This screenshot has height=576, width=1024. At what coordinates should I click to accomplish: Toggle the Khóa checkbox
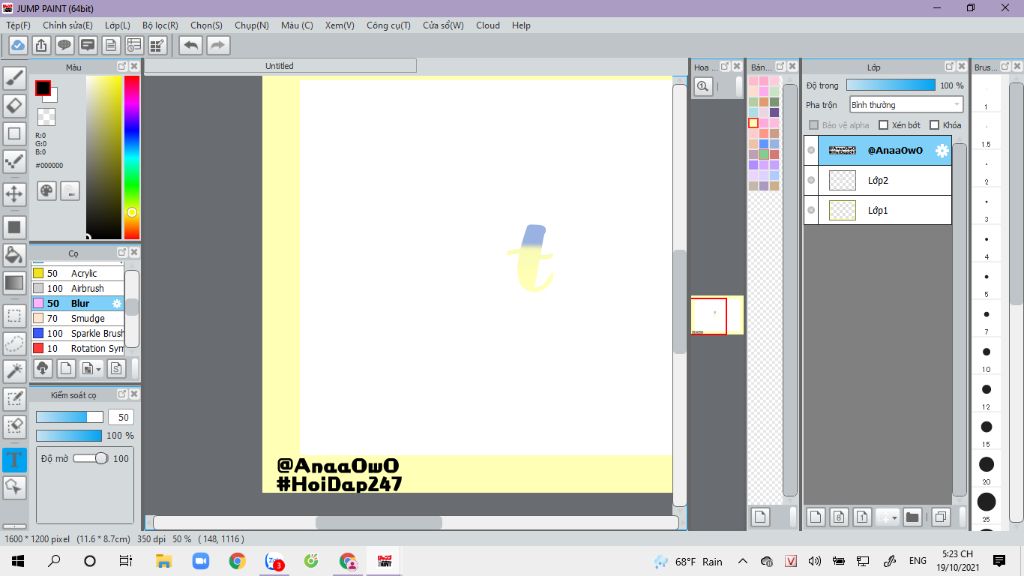(935, 125)
